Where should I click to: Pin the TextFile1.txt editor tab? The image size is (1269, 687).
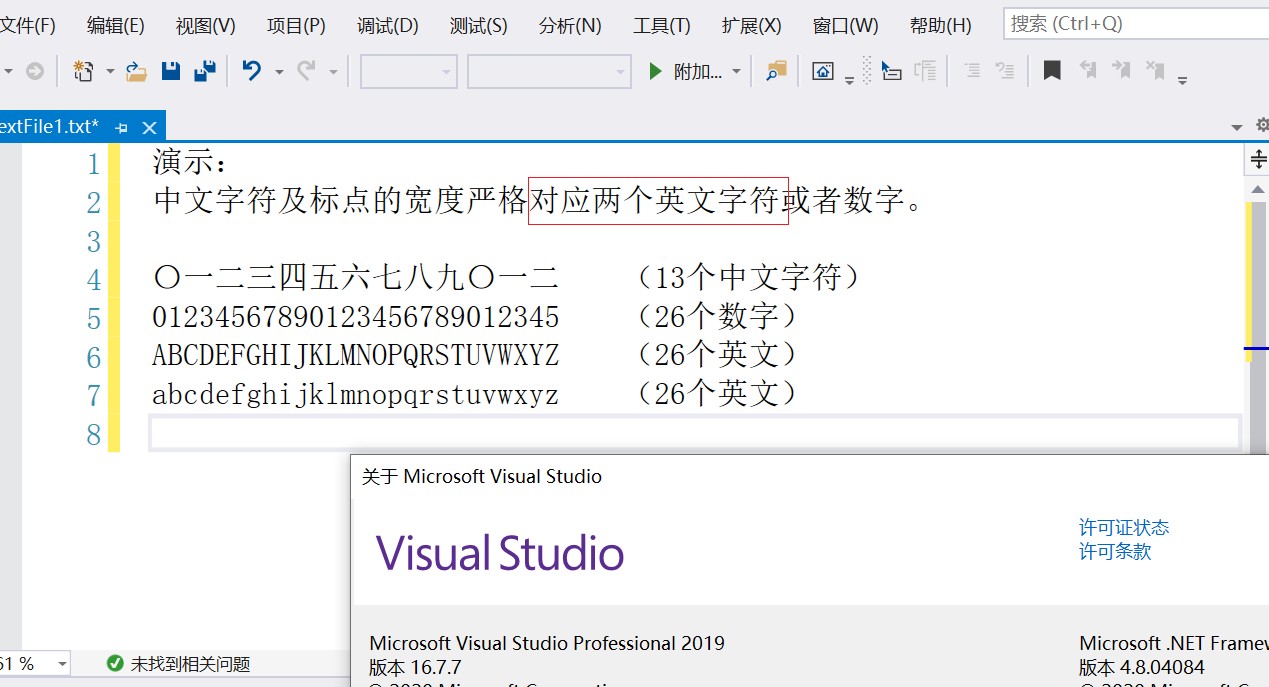click(x=120, y=127)
